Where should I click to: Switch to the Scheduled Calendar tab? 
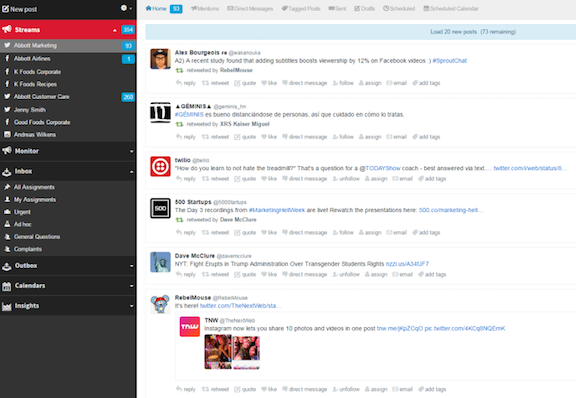point(451,8)
